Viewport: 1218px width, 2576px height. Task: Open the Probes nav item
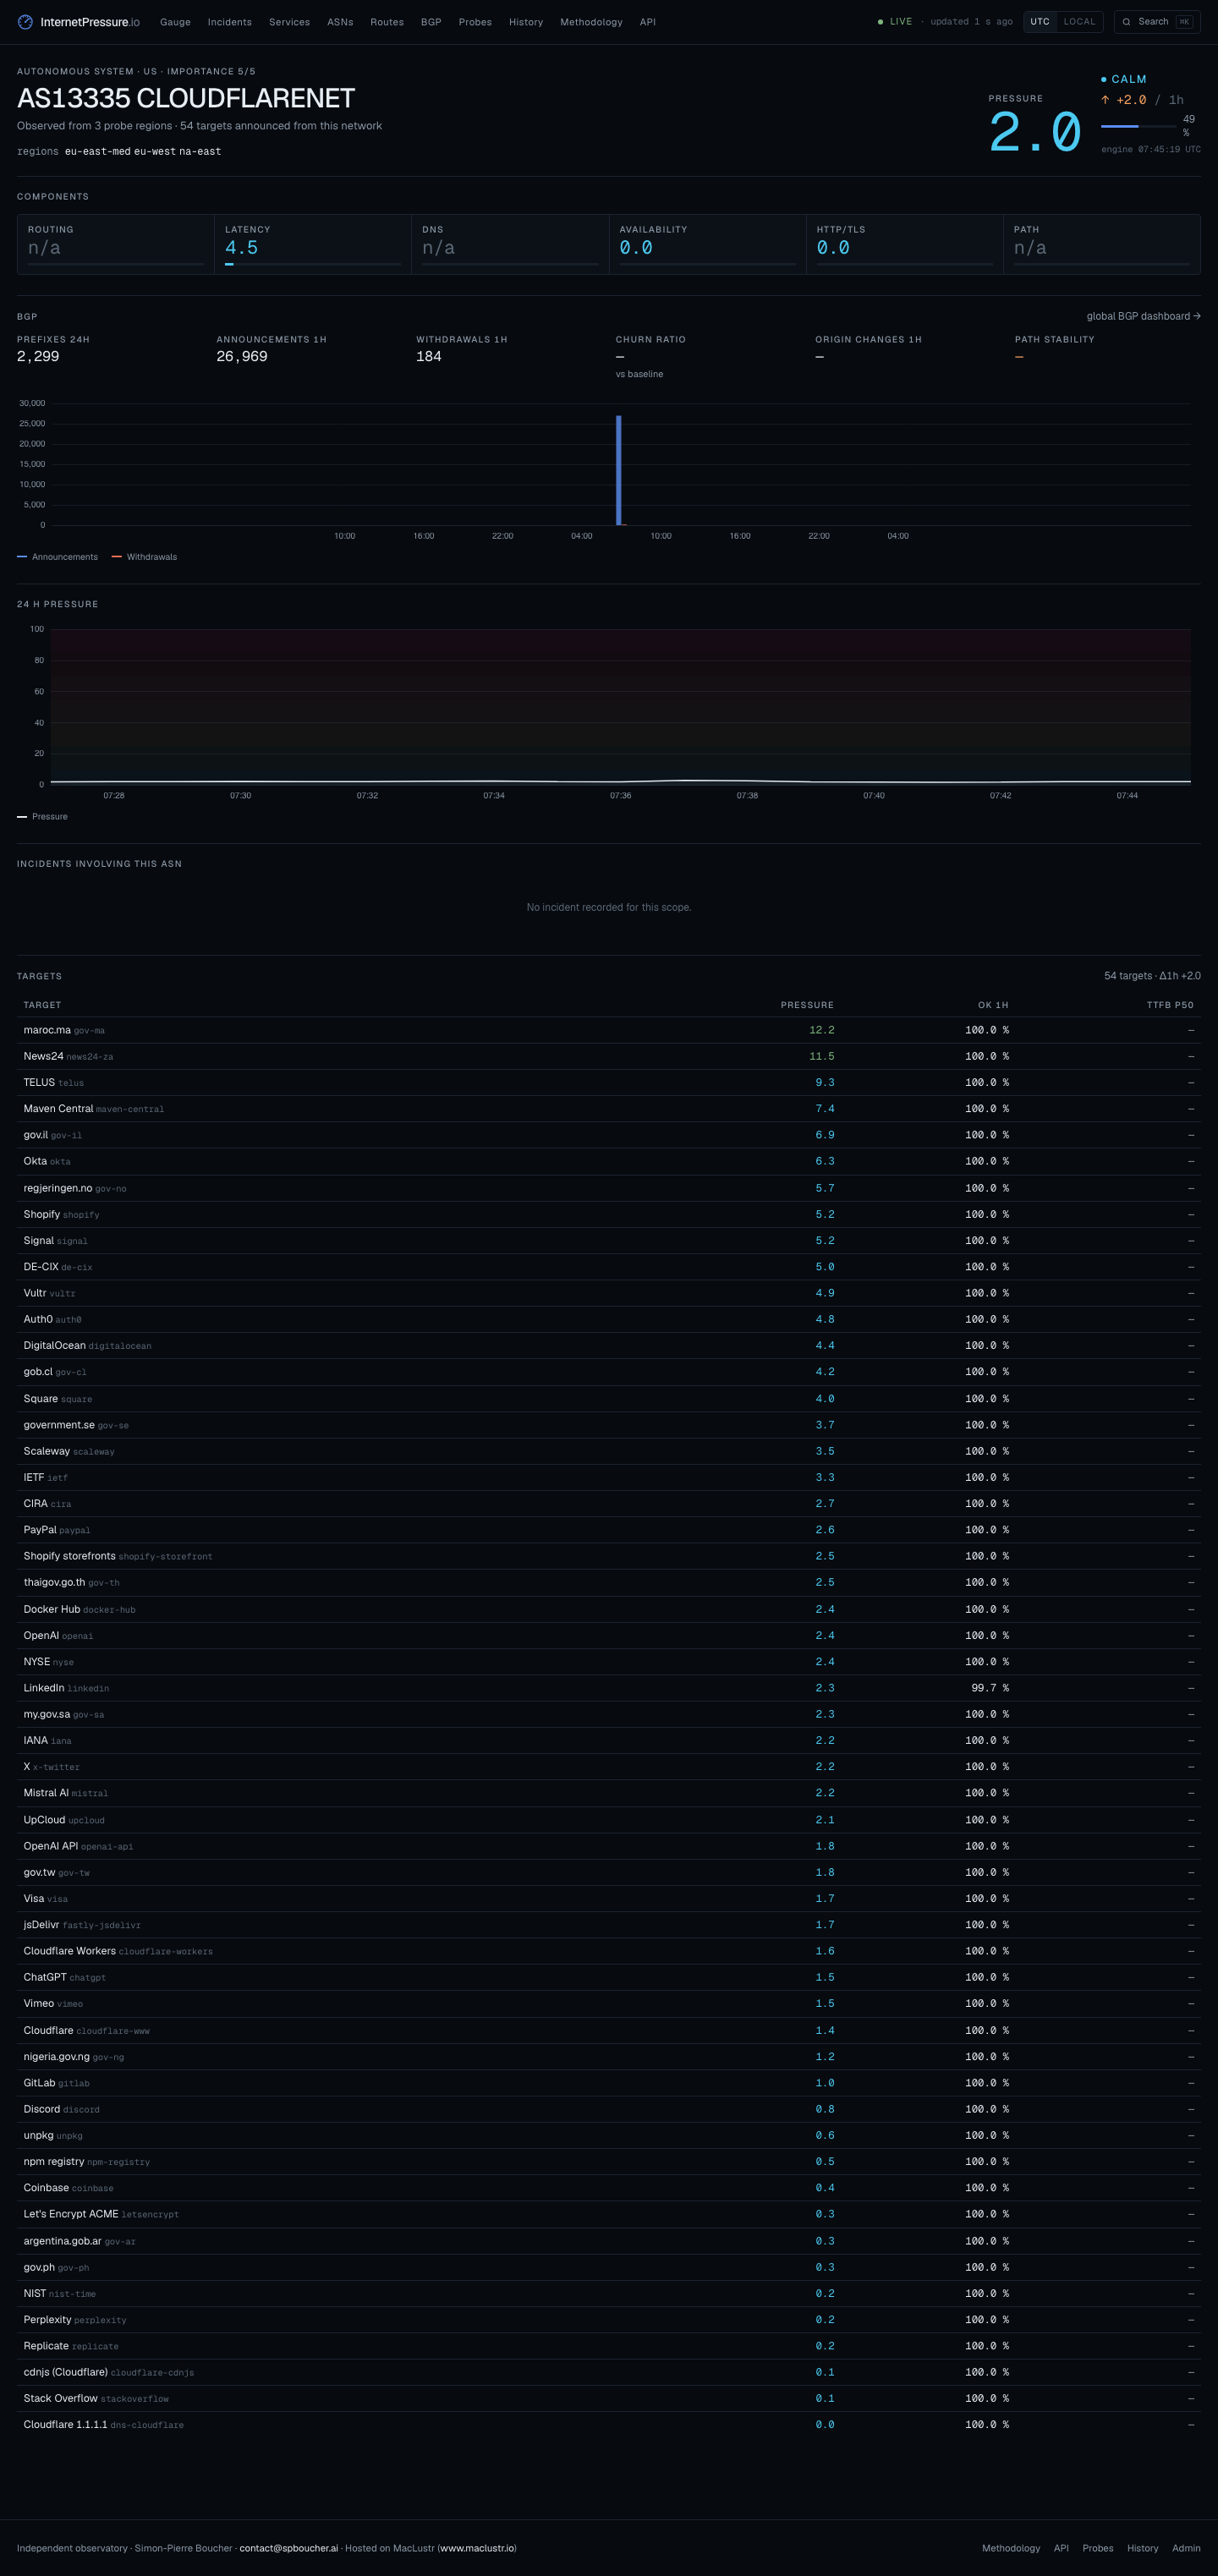click(x=475, y=22)
